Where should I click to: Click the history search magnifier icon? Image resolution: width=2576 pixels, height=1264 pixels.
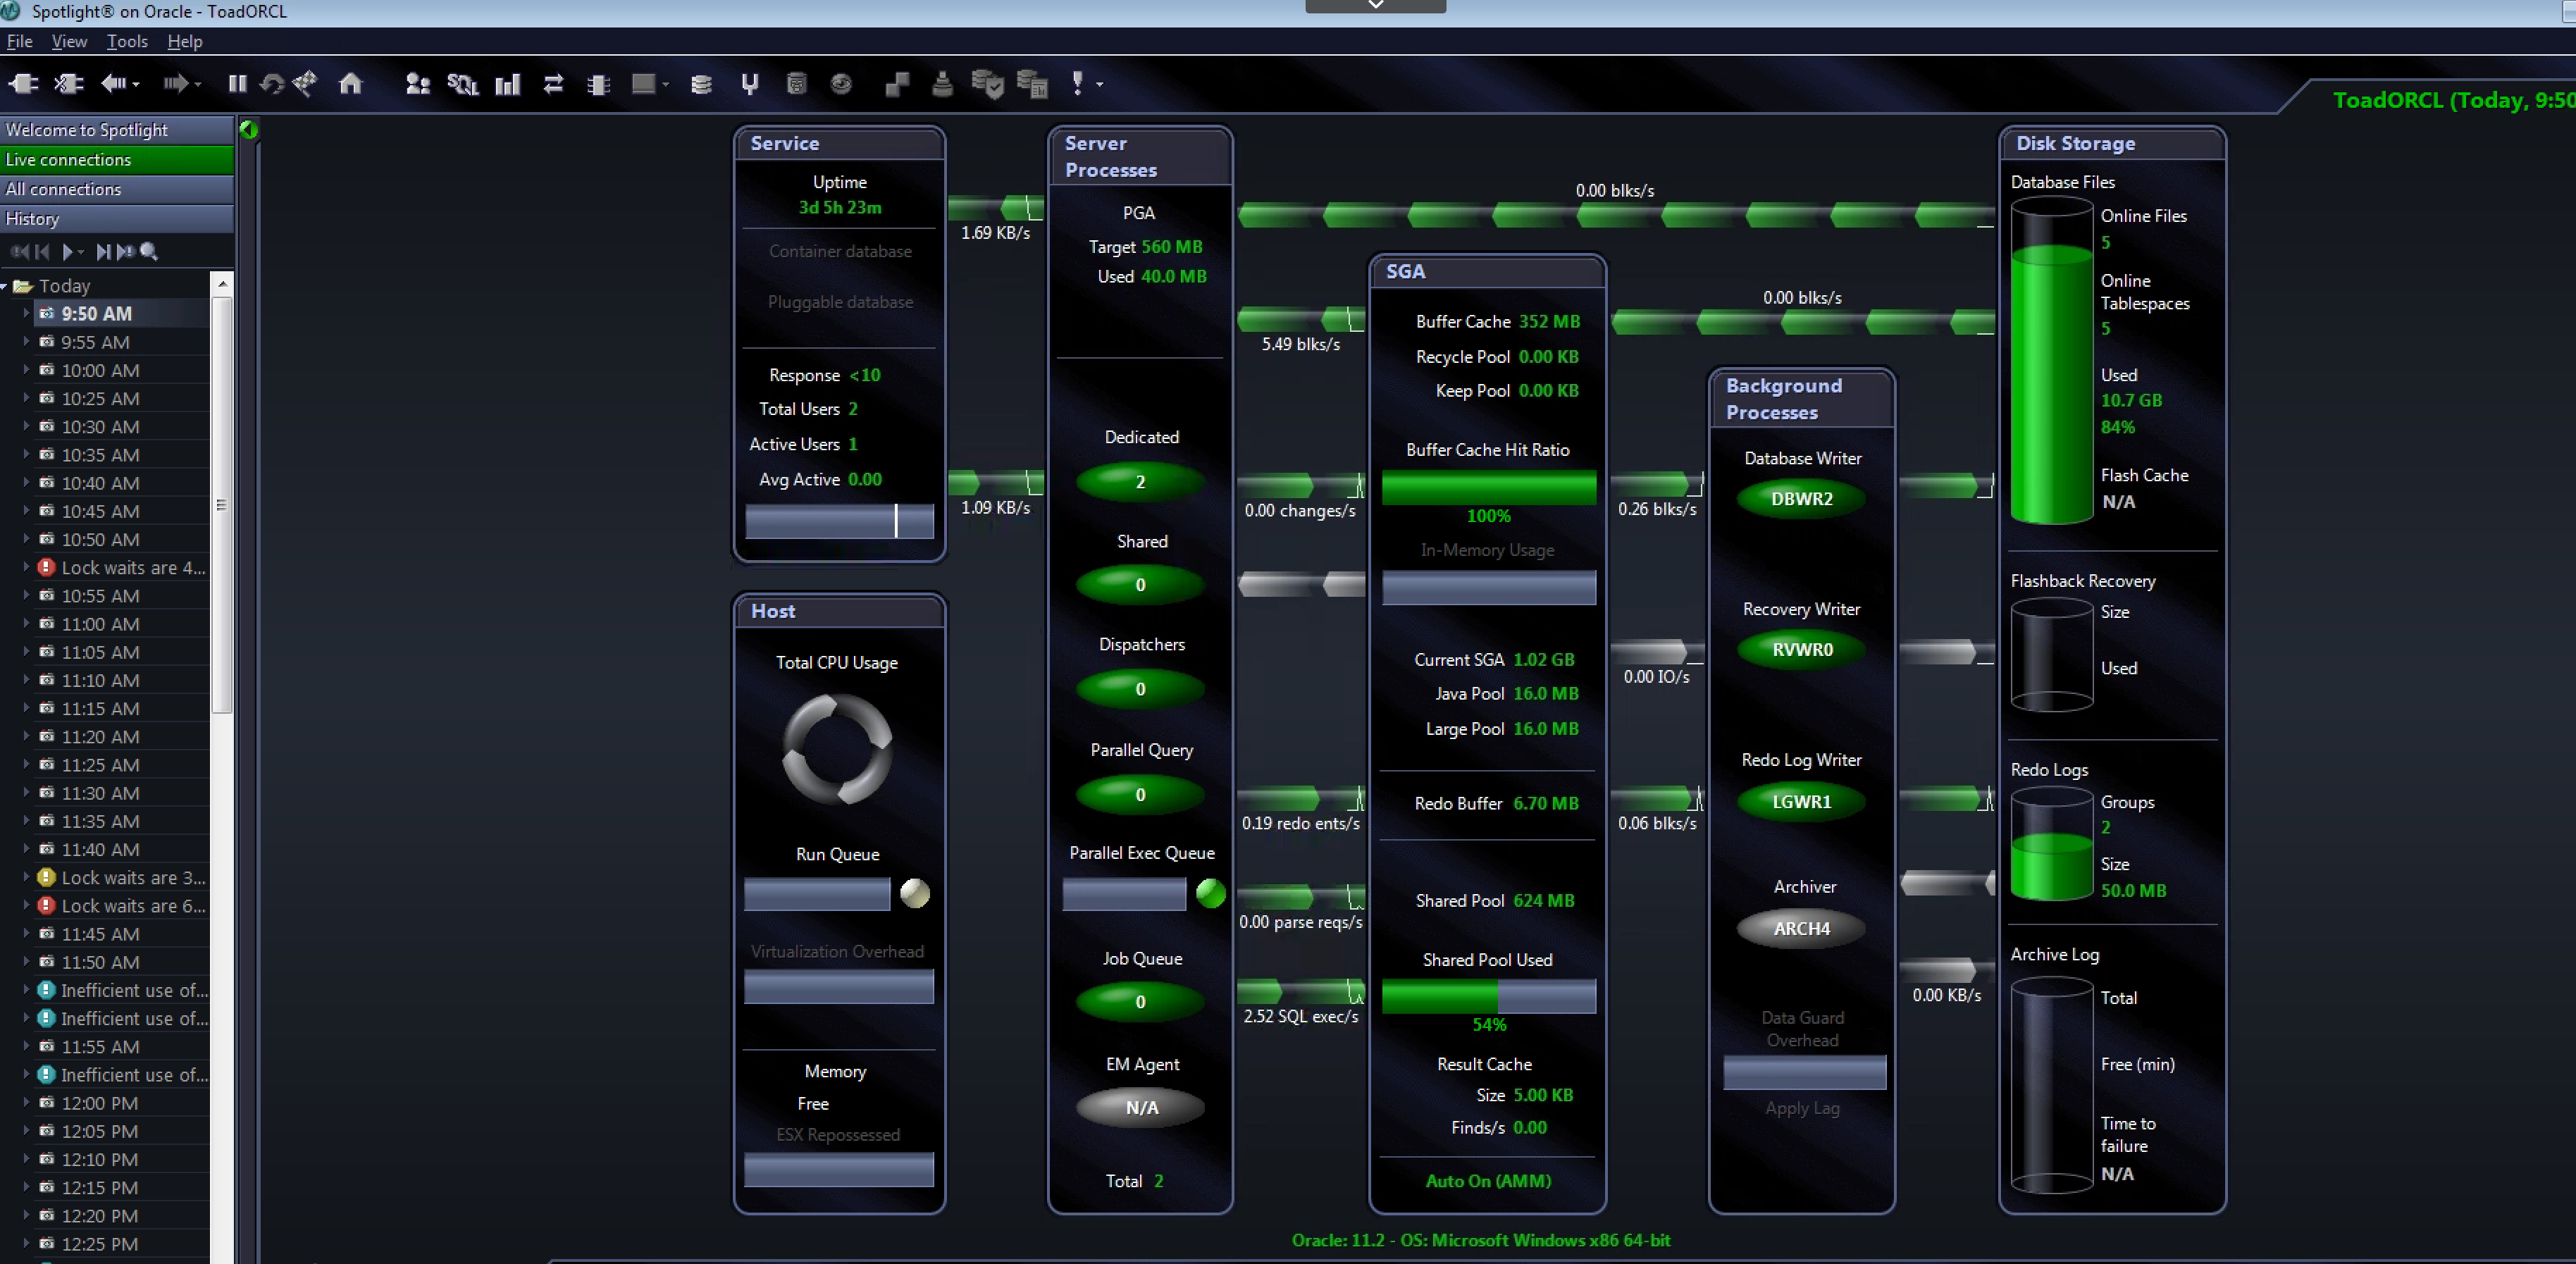[149, 252]
